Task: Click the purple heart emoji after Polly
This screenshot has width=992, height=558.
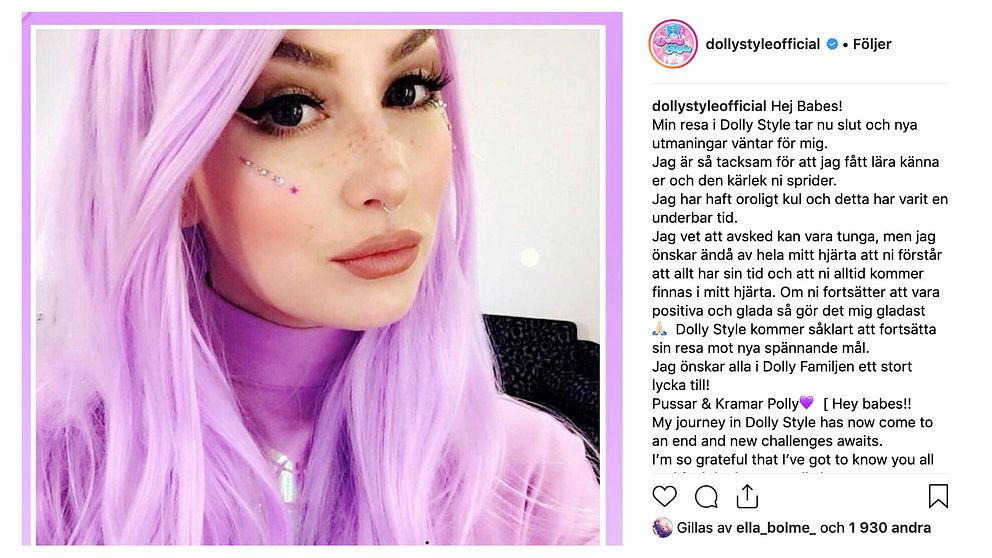Action: click(x=806, y=403)
